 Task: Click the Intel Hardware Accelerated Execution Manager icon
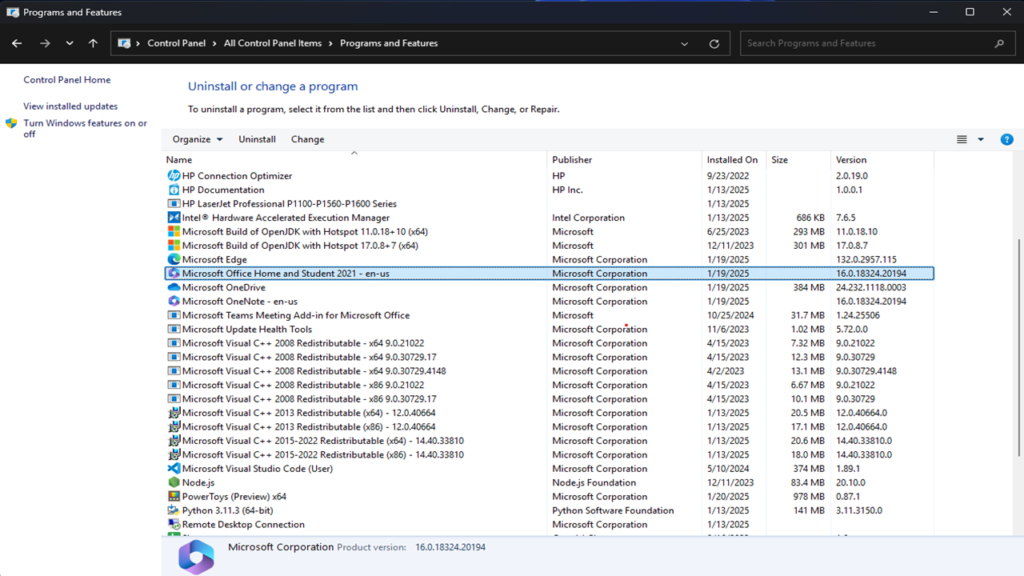tap(174, 217)
